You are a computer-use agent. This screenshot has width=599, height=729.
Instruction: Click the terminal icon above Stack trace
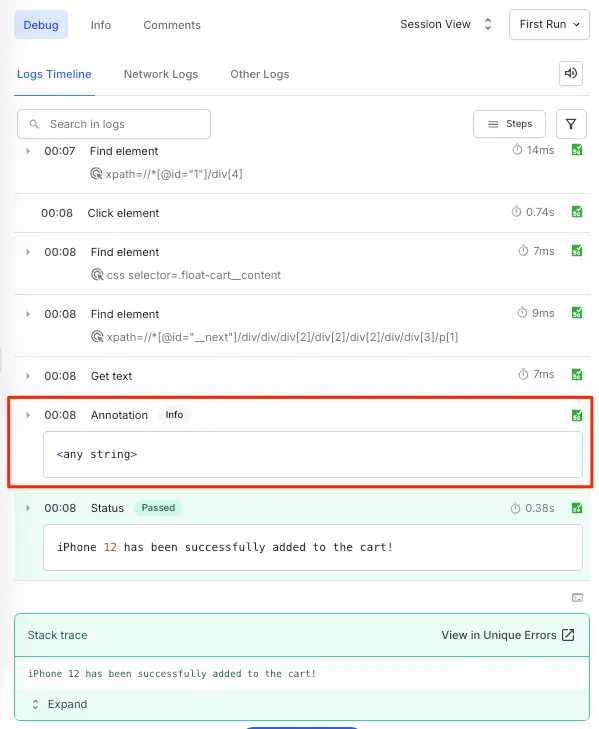(x=577, y=598)
